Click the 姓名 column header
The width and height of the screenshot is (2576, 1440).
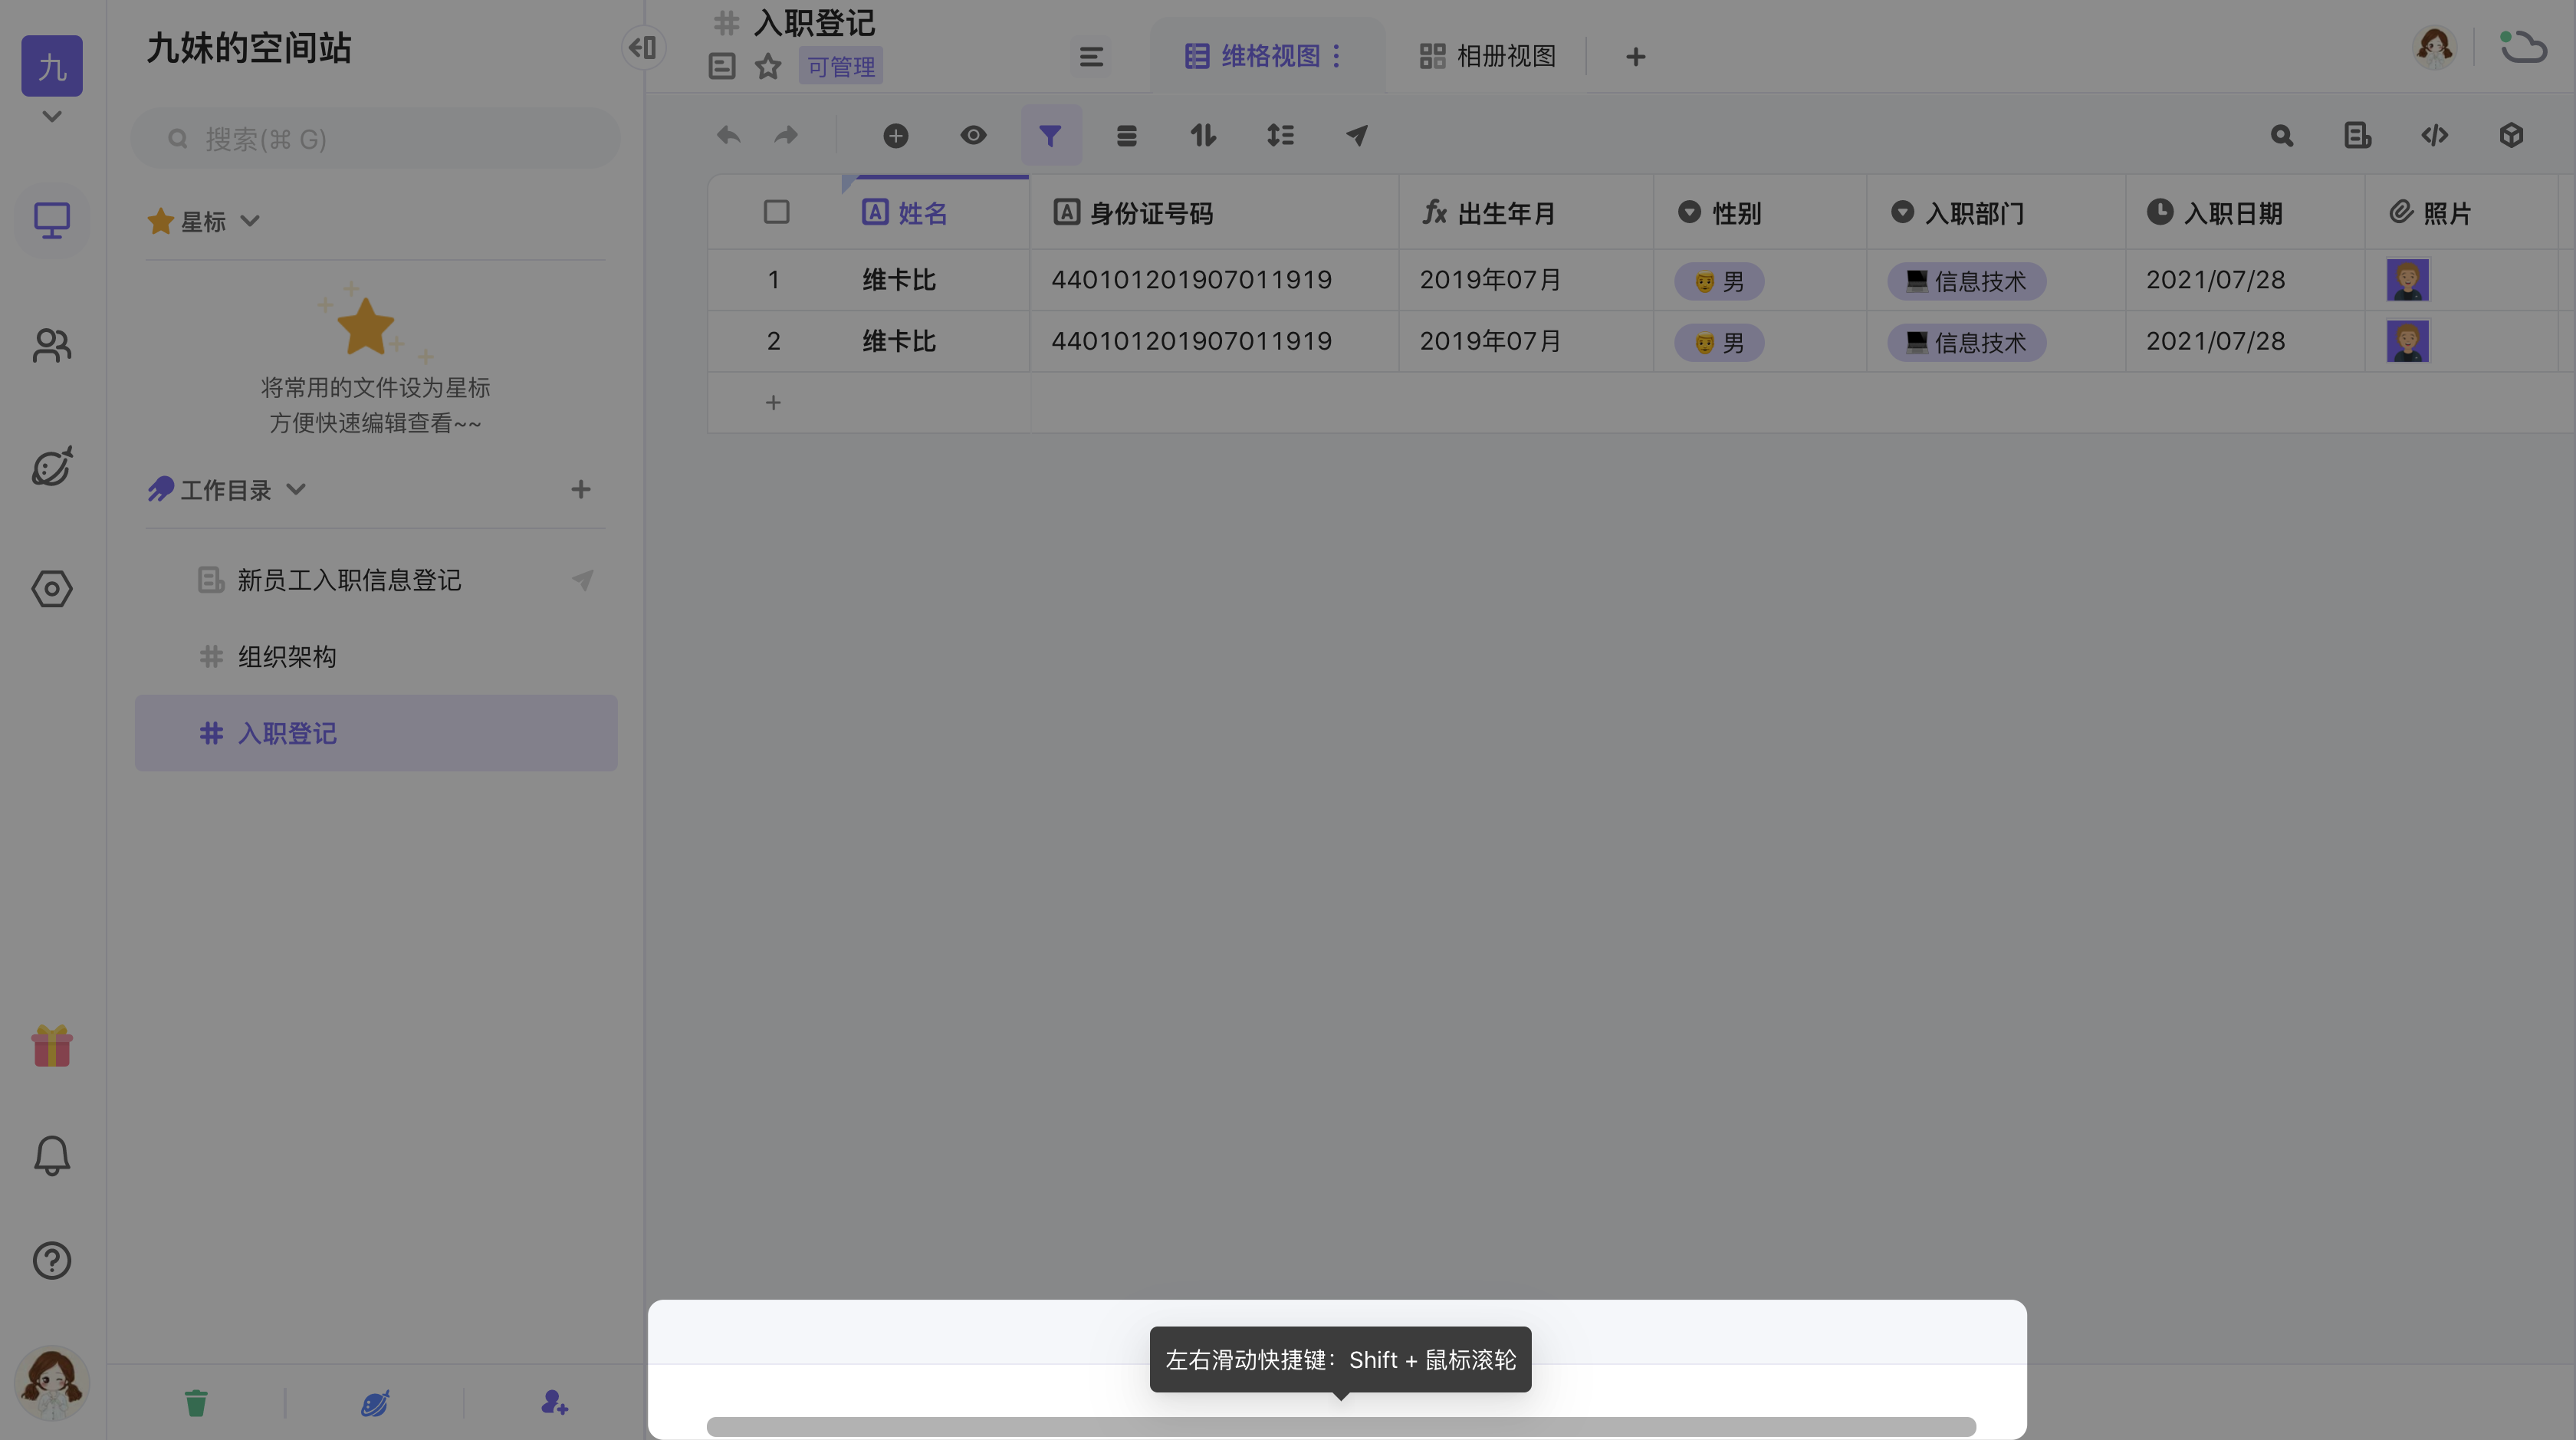(x=938, y=213)
